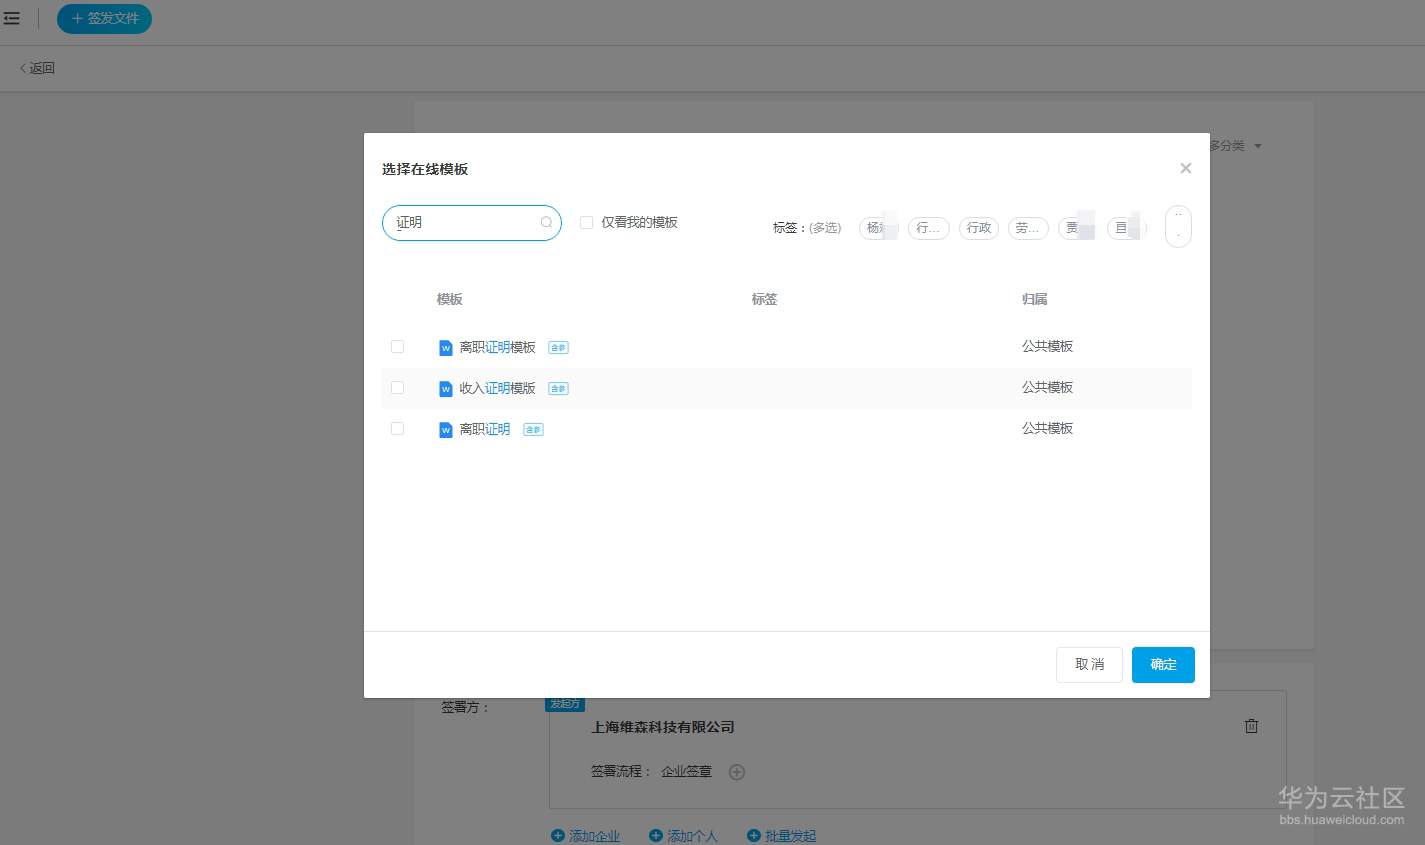Click the 添加企业 link
The width and height of the screenshot is (1425, 845).
point(586,836)
